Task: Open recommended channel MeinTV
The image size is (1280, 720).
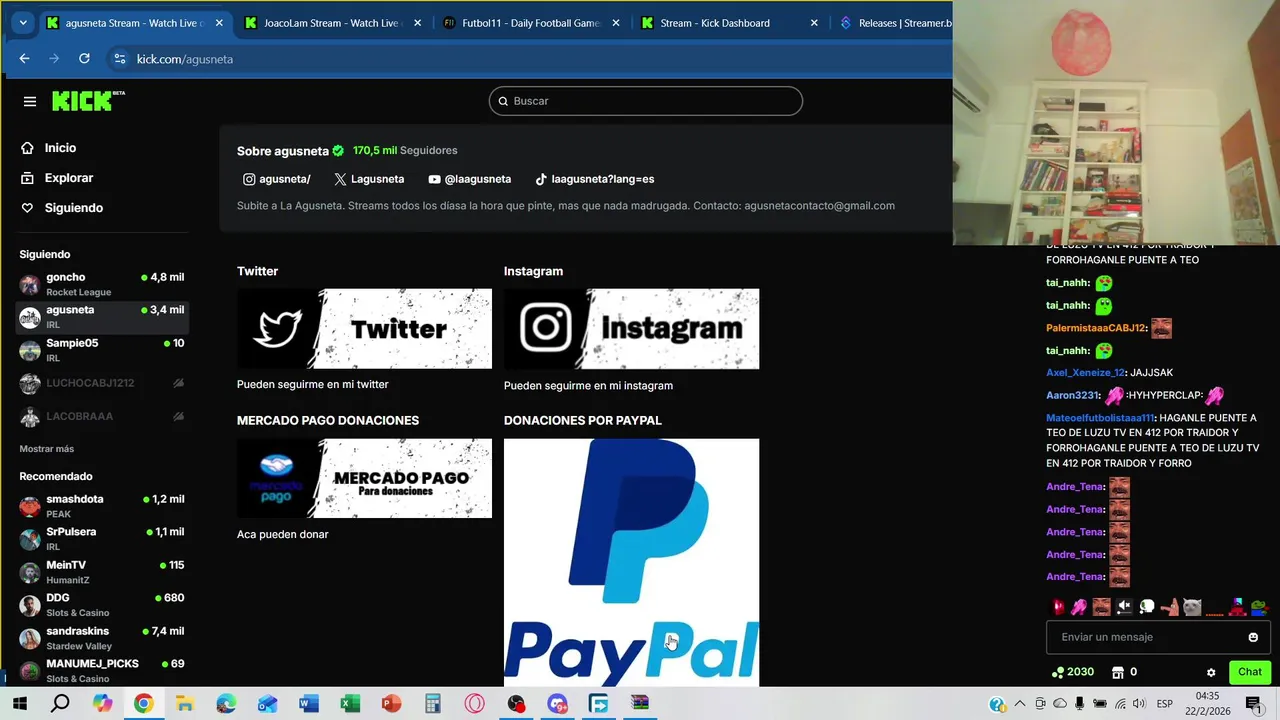Action: coord(101,572)
